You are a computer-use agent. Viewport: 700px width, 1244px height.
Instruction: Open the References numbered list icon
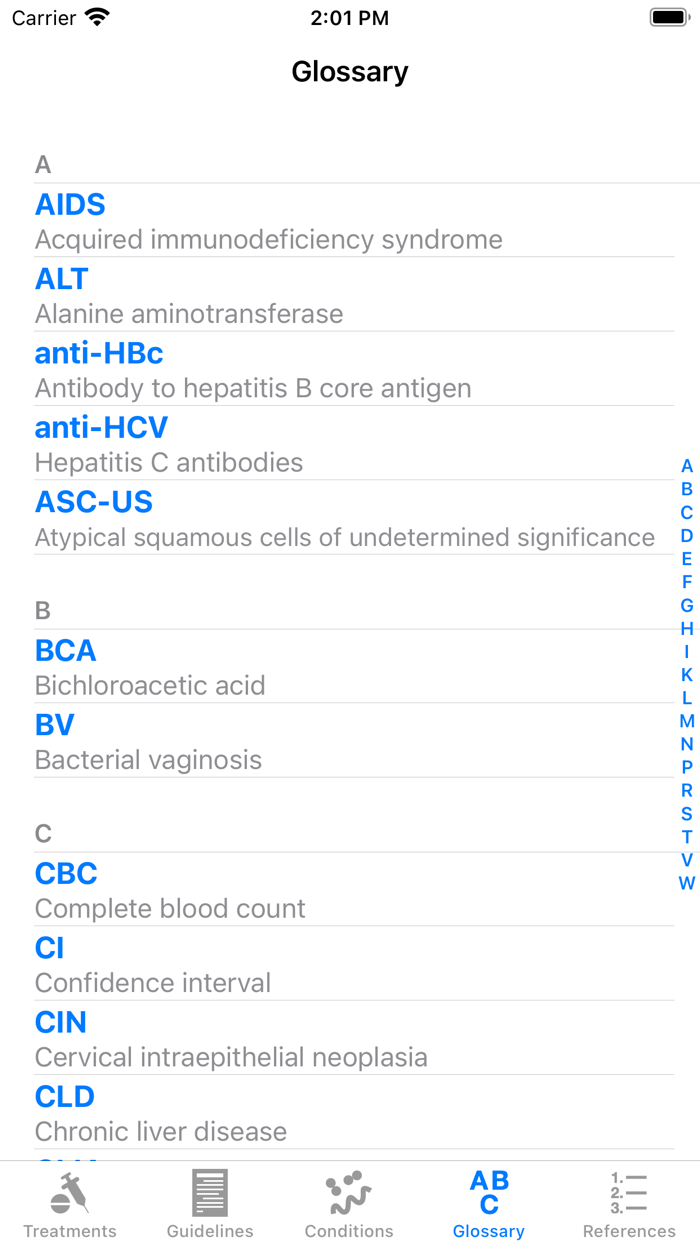pyautogui.click(x=628, y=1196)
